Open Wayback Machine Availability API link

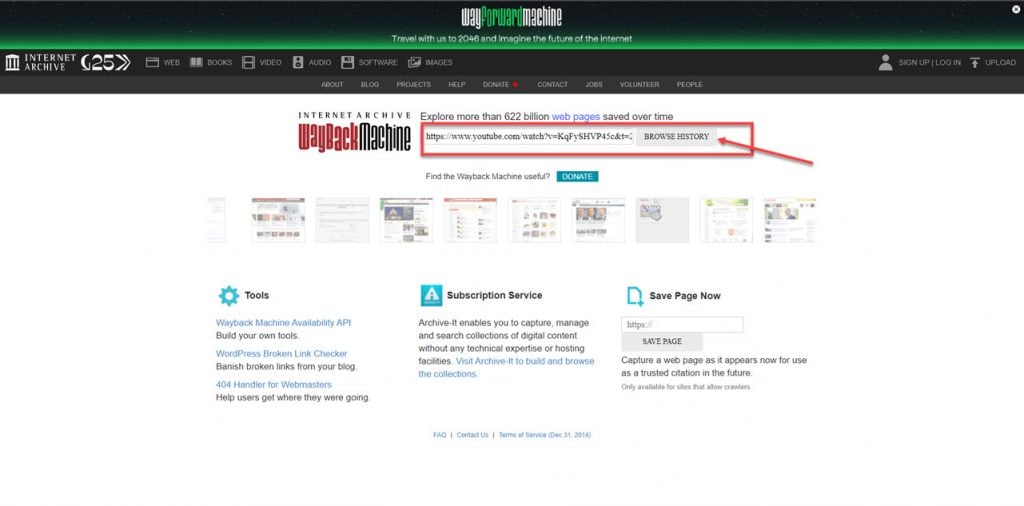click(x=283, y=323)
